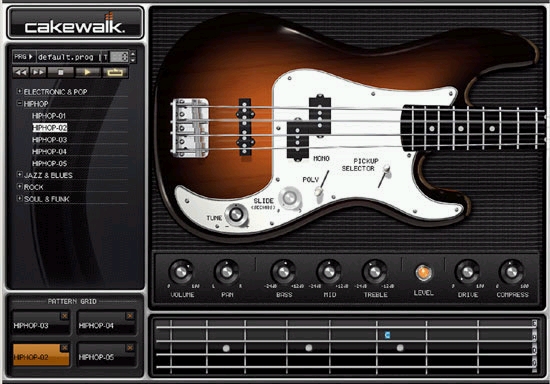This screenshot has width=550, height=384.
Task: Stop pattern playback
Action: click(x=61, y=73)
